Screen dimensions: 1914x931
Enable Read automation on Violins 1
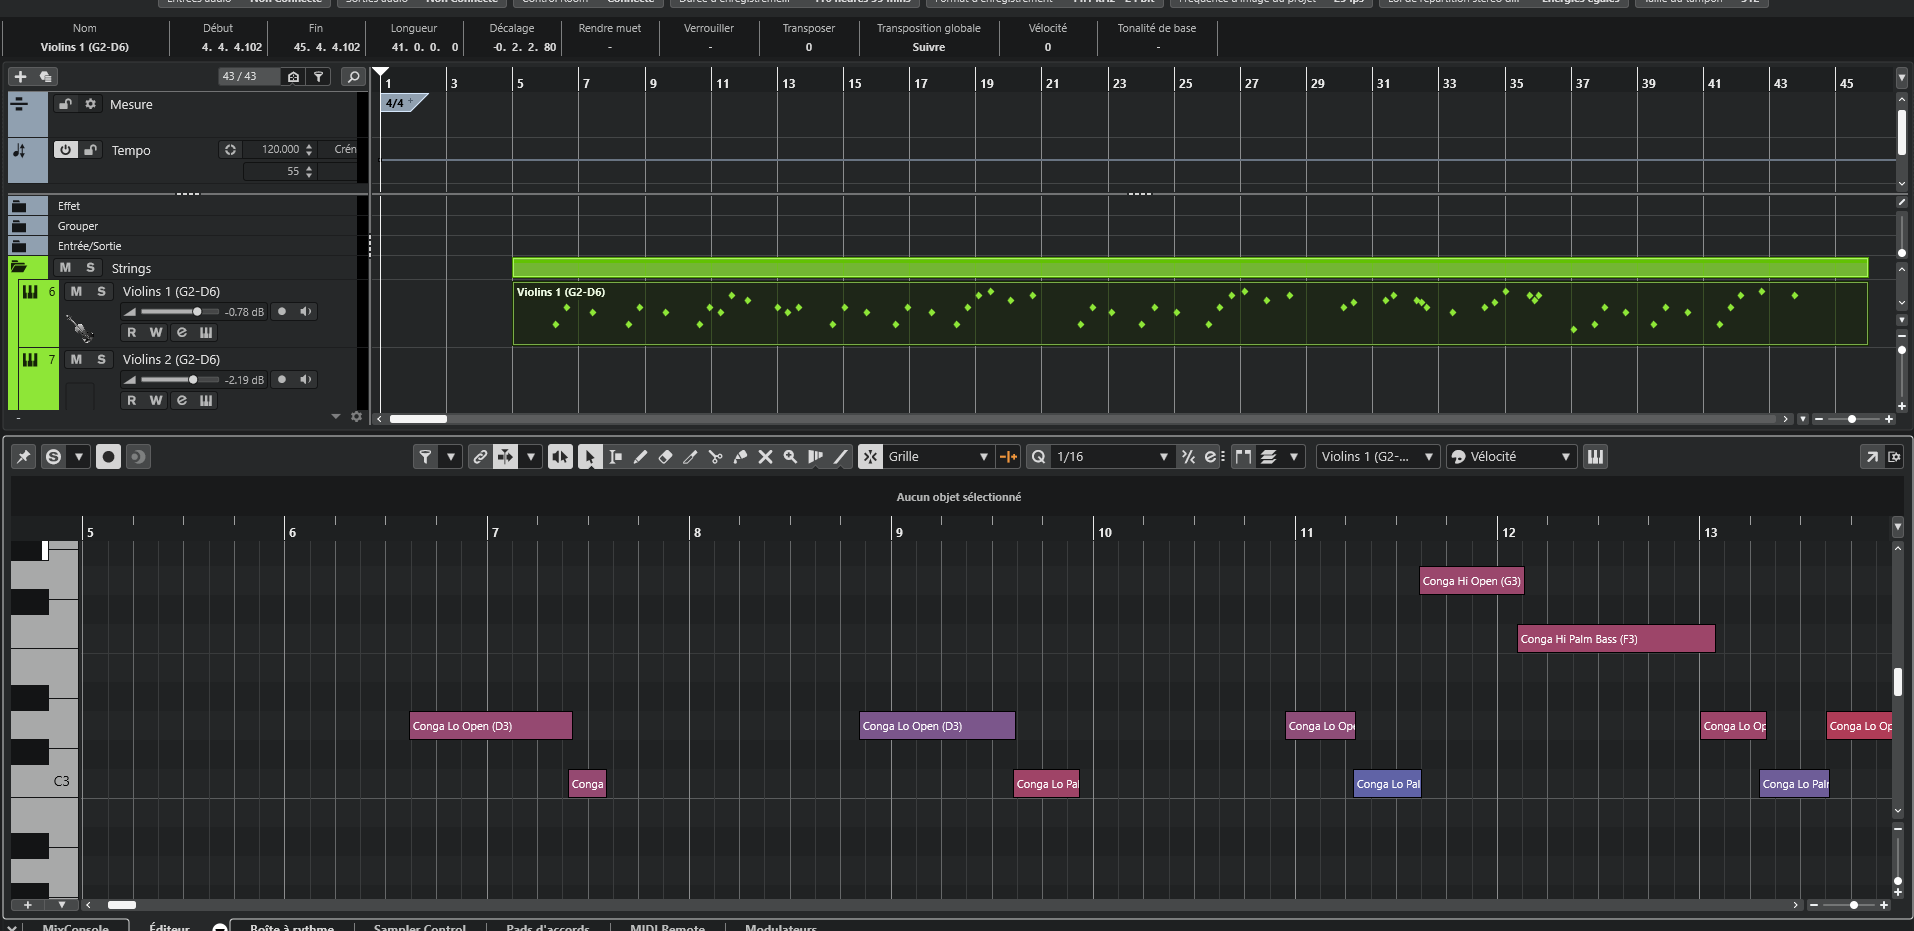pyautogui.click(x=131, y=333)
